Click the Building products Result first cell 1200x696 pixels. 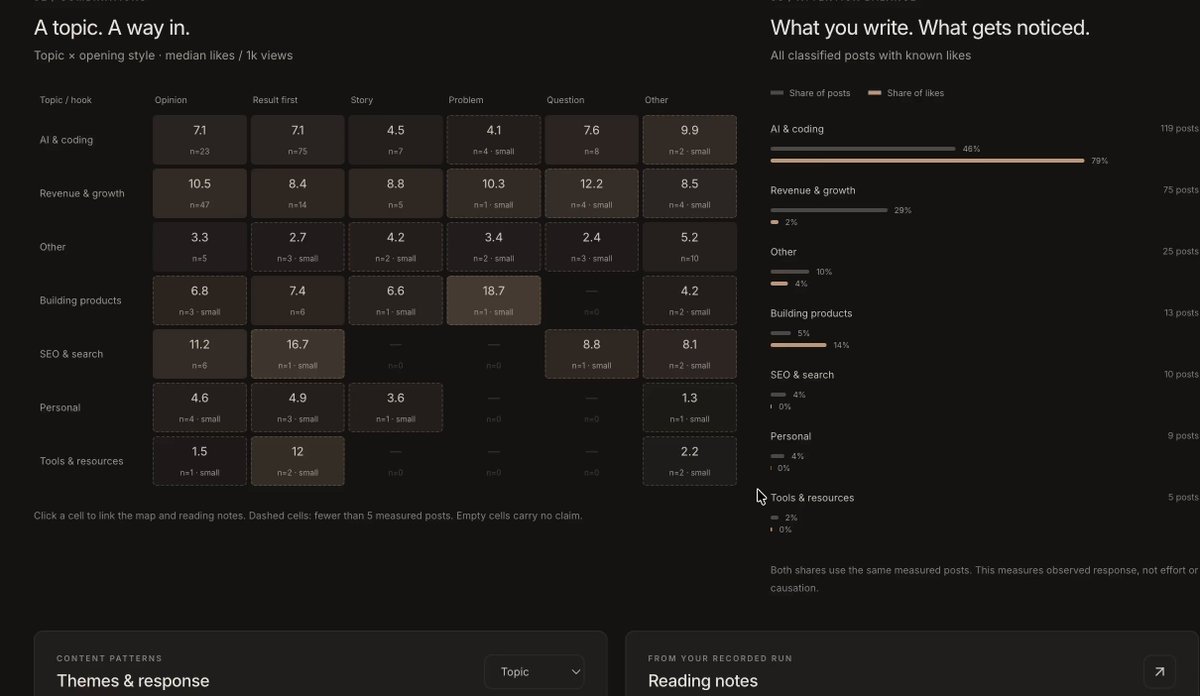click(298, 300)
